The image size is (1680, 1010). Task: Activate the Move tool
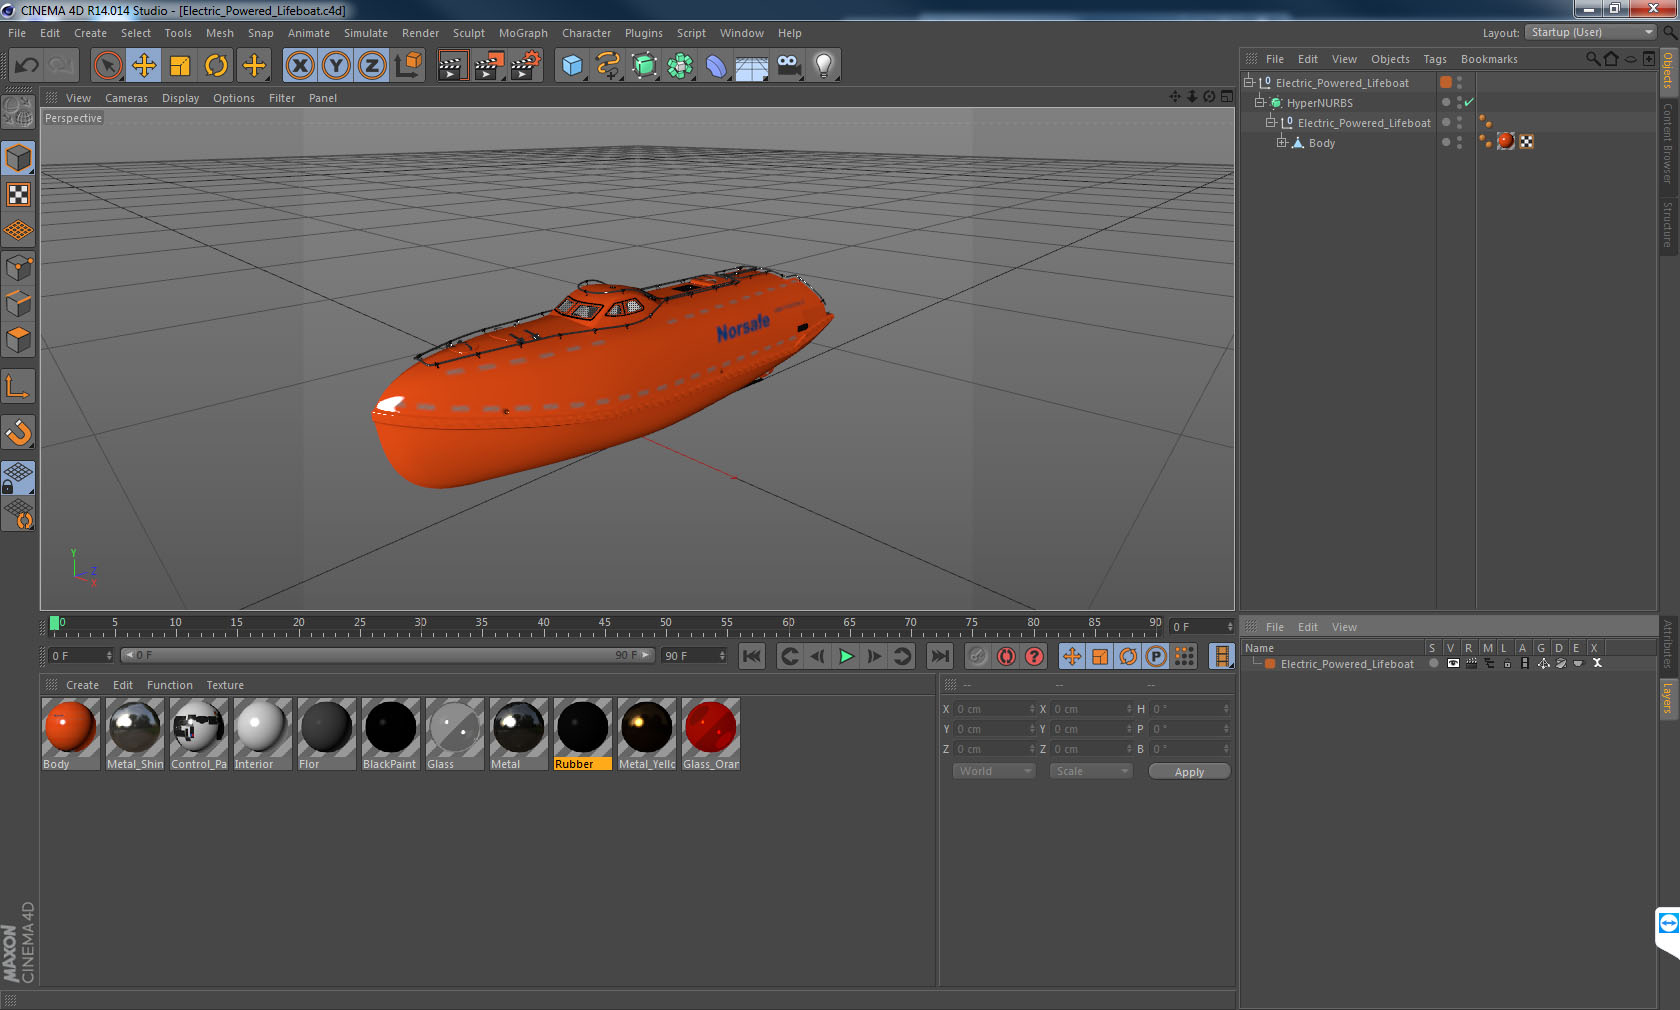point(144,66)
